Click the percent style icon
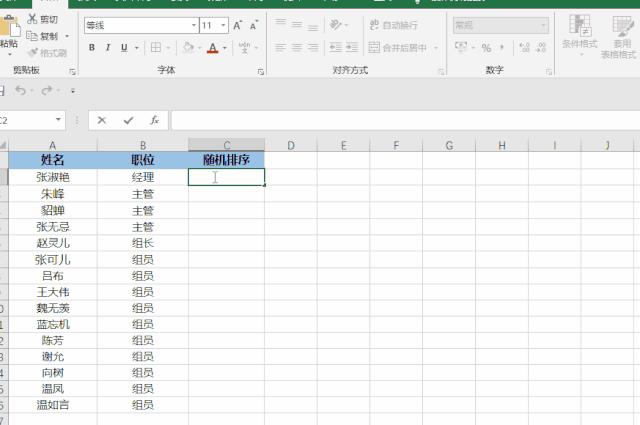The width and height of the screenshot is (640, 425). (x=486, y=47)
